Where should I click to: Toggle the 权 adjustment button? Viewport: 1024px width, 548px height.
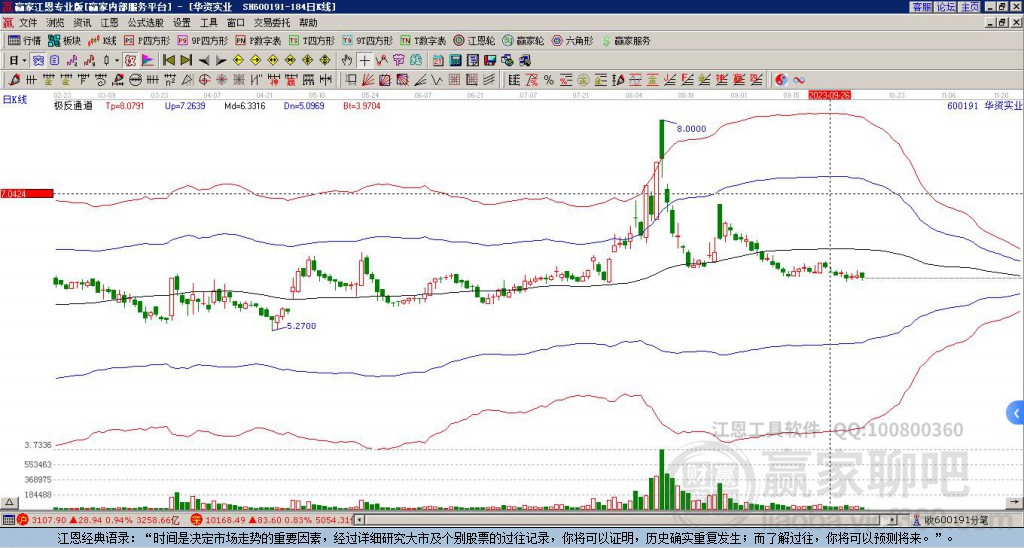point(130,61)
